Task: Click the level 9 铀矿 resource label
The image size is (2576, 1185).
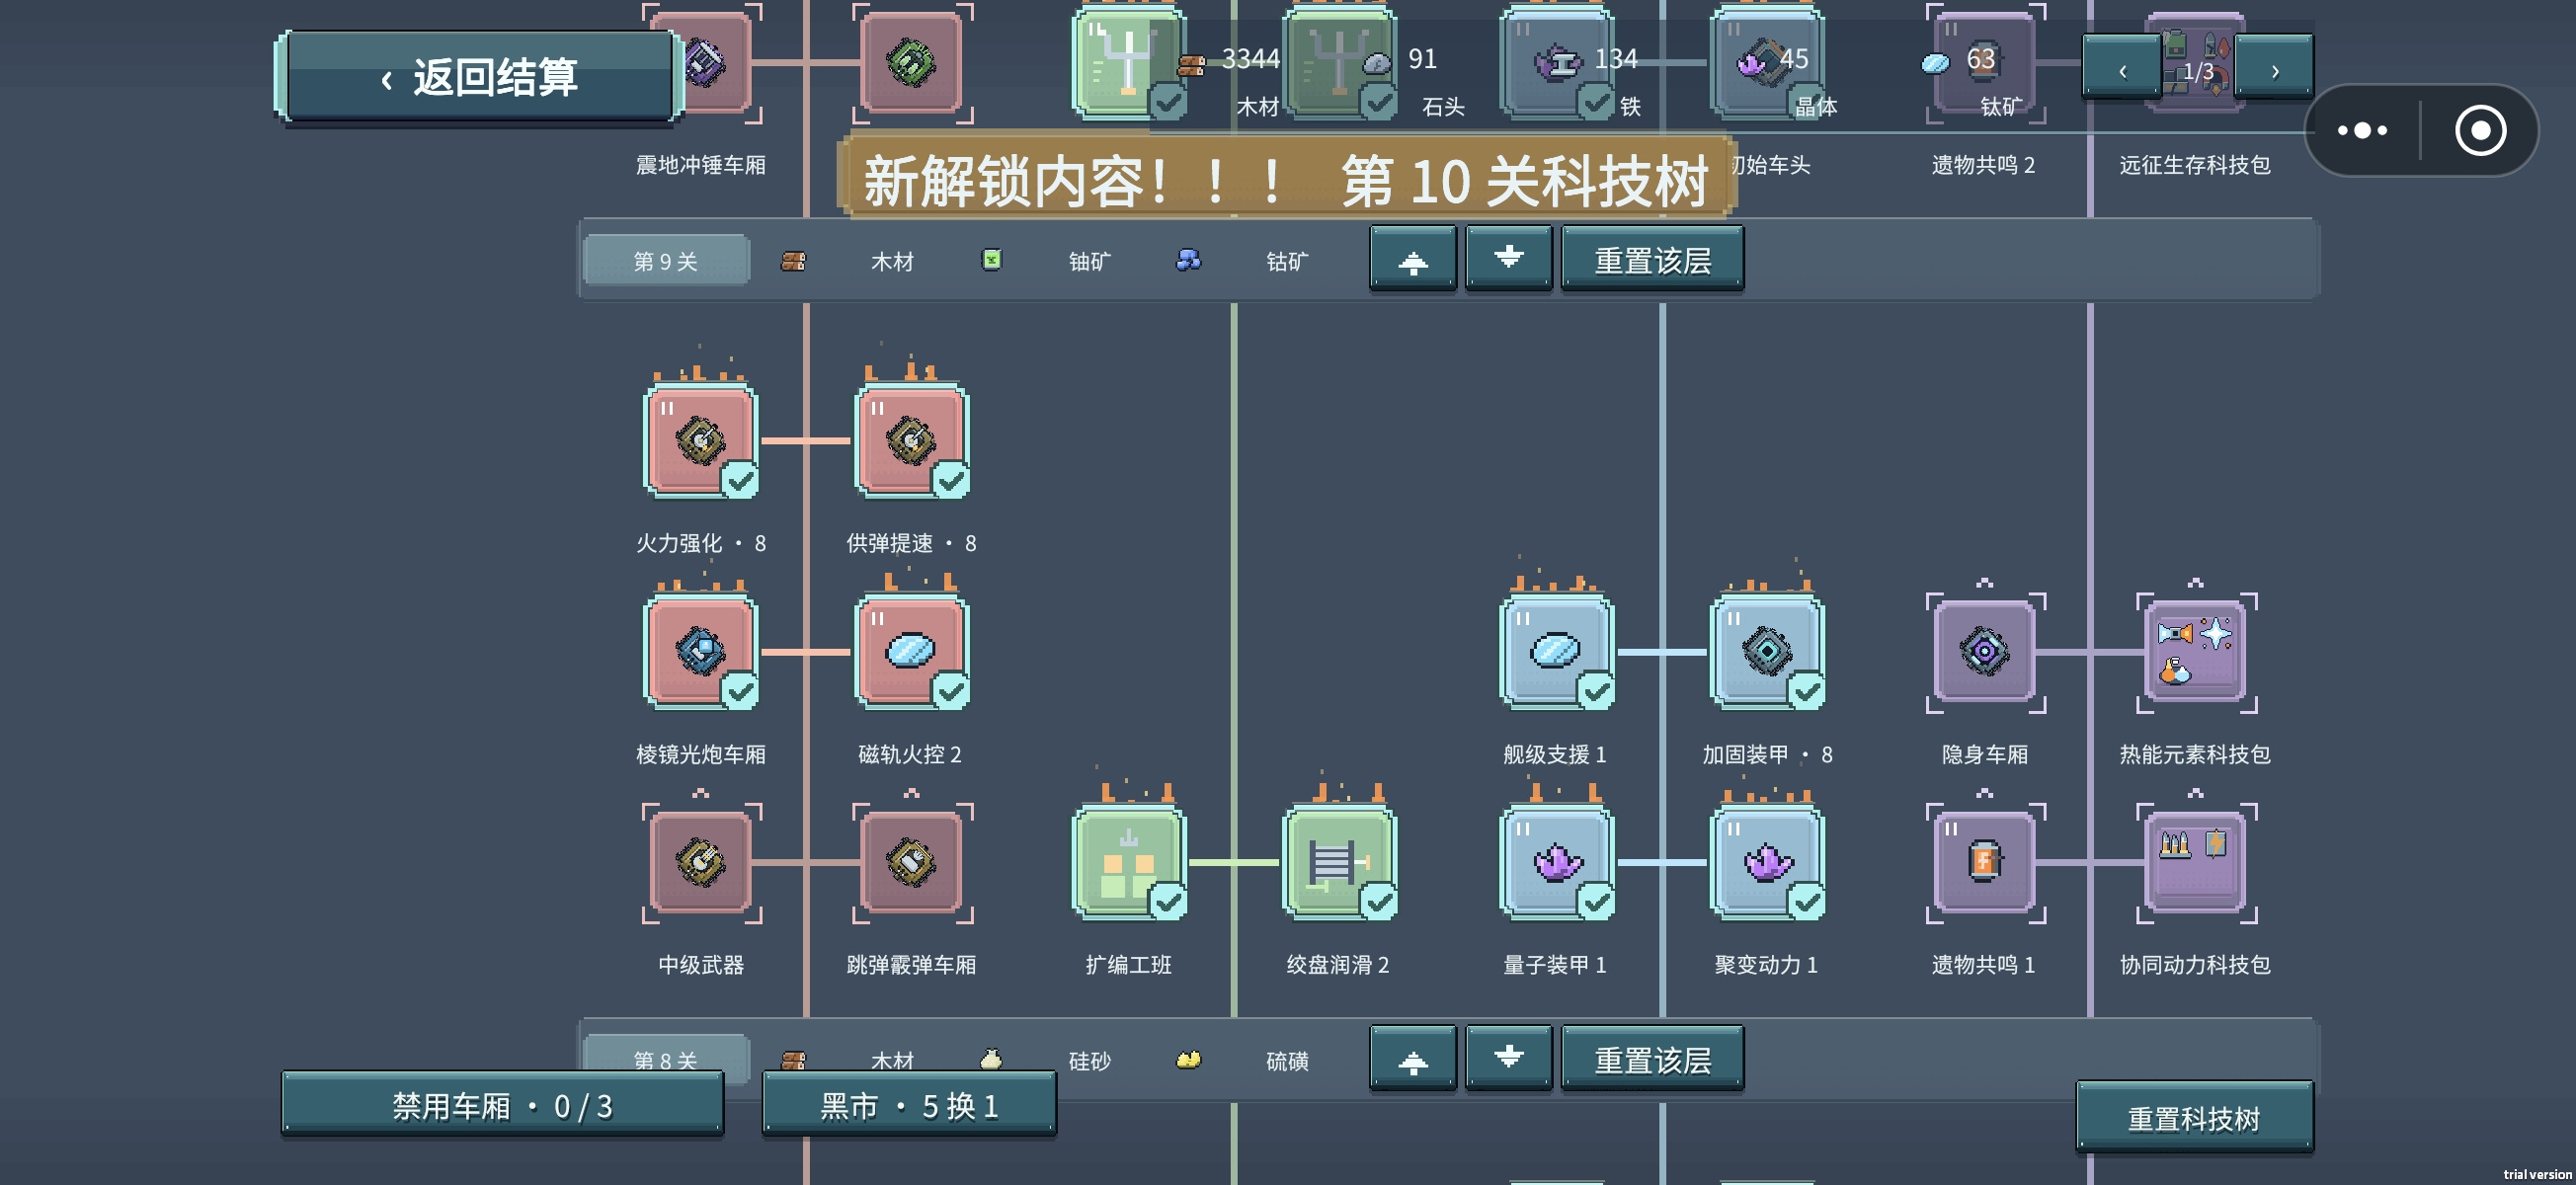Action: tap(1089, 261)
